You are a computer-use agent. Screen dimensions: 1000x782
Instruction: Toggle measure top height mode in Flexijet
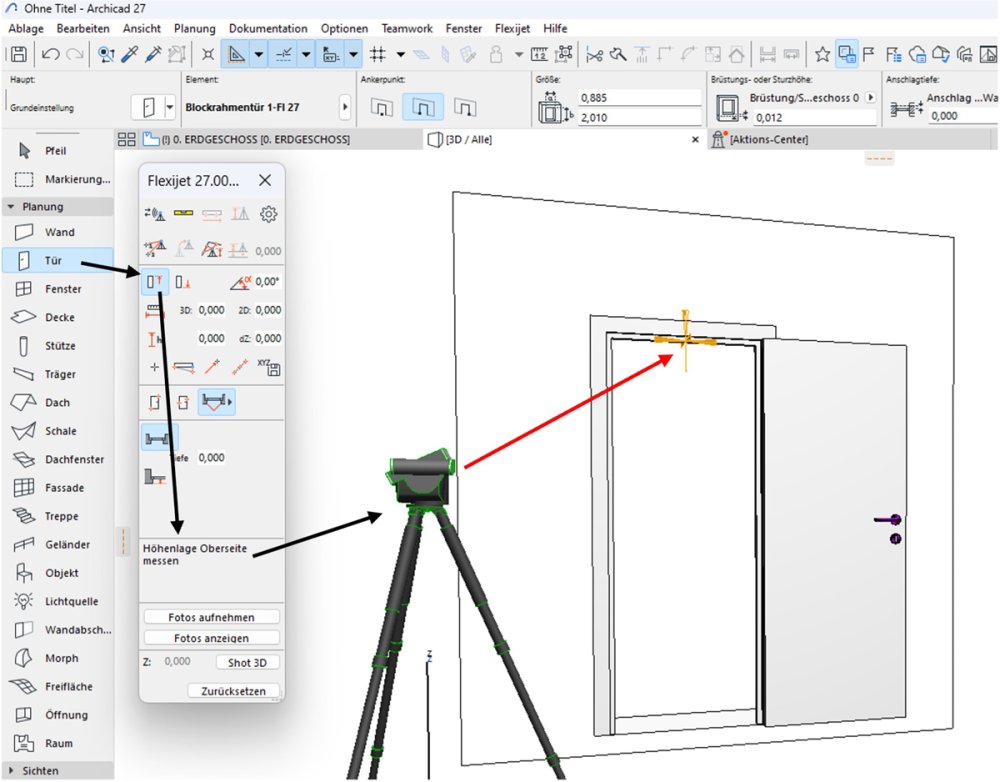[x=155, y=281]
